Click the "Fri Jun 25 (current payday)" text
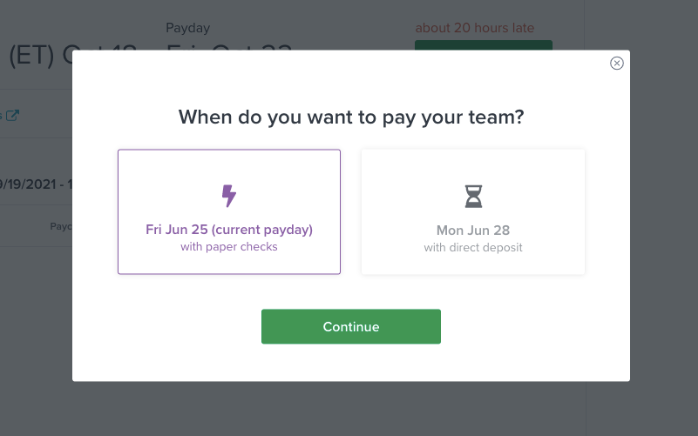Screen dimensions: 698x436 tap(229, 230)
